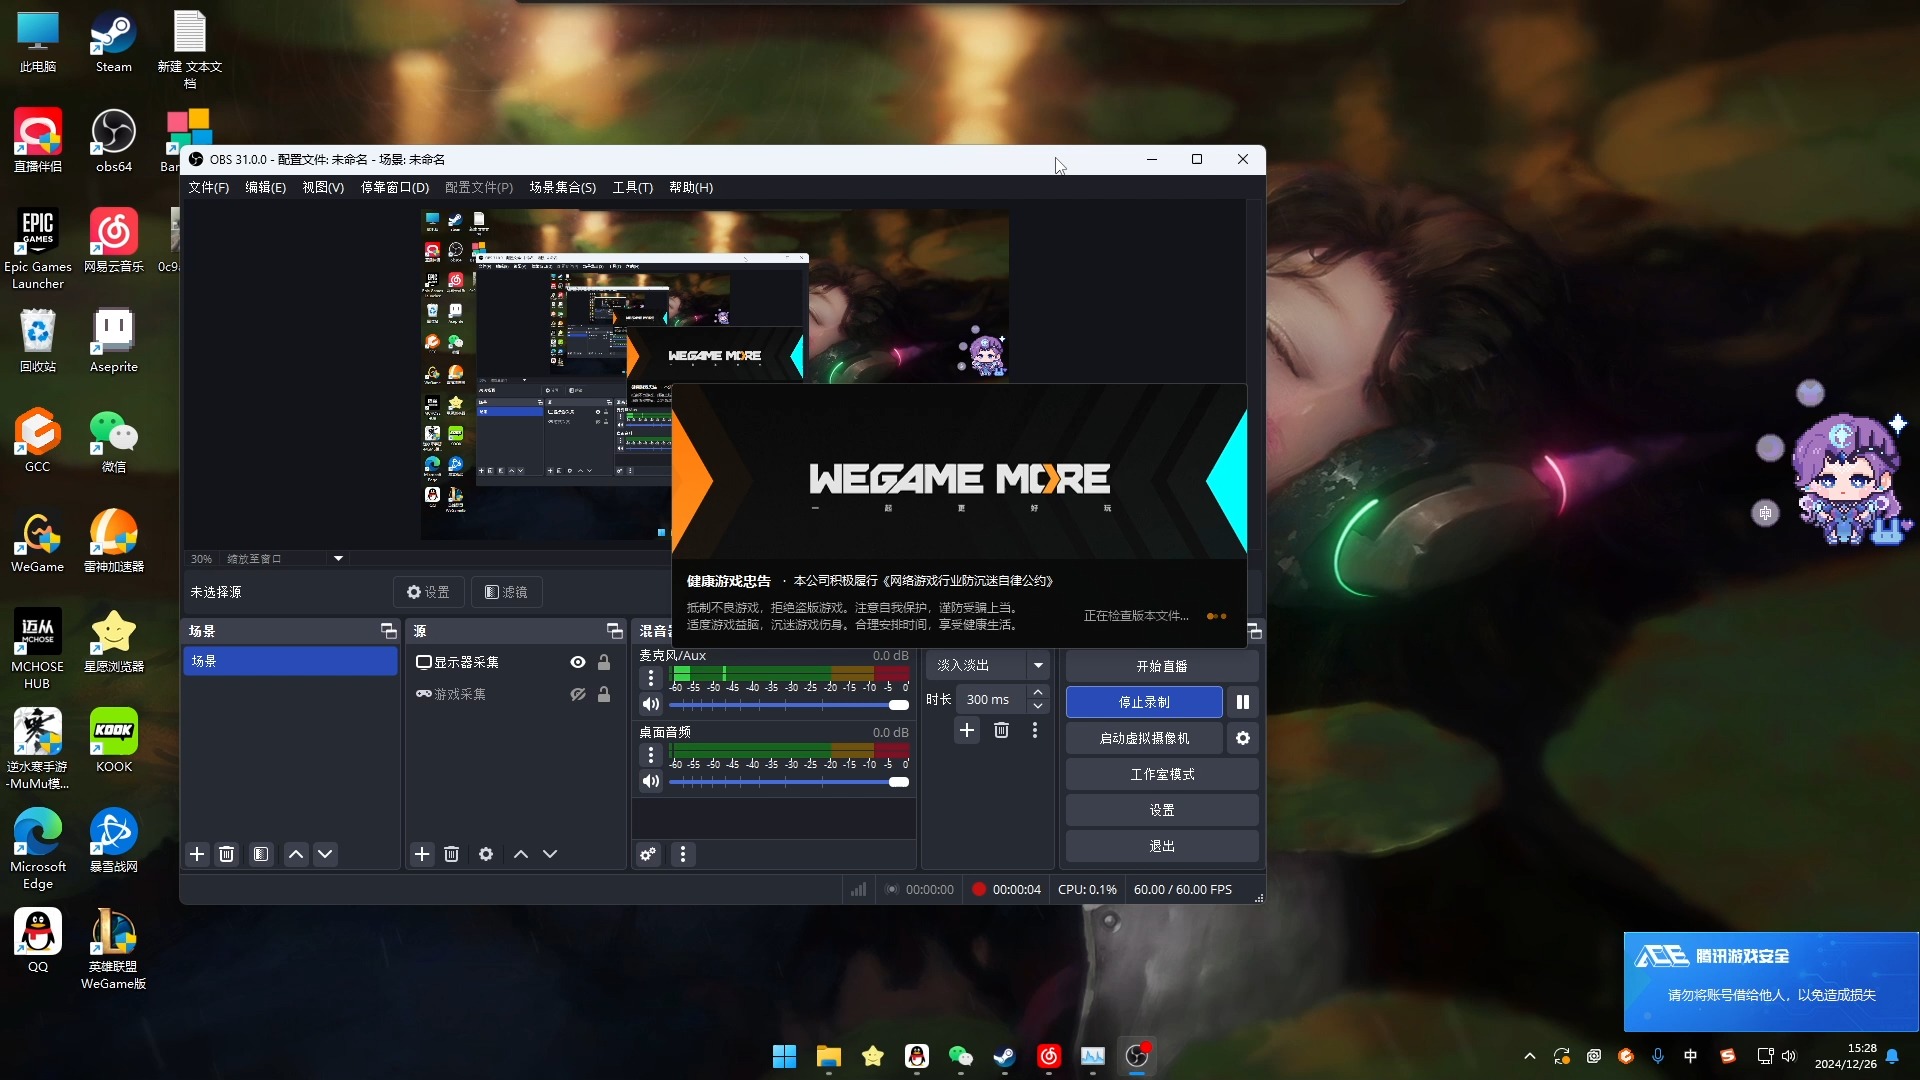Open 帮助(H) menu
The width and height of the screenshot is (1920, 1080).
coord(691,188)
